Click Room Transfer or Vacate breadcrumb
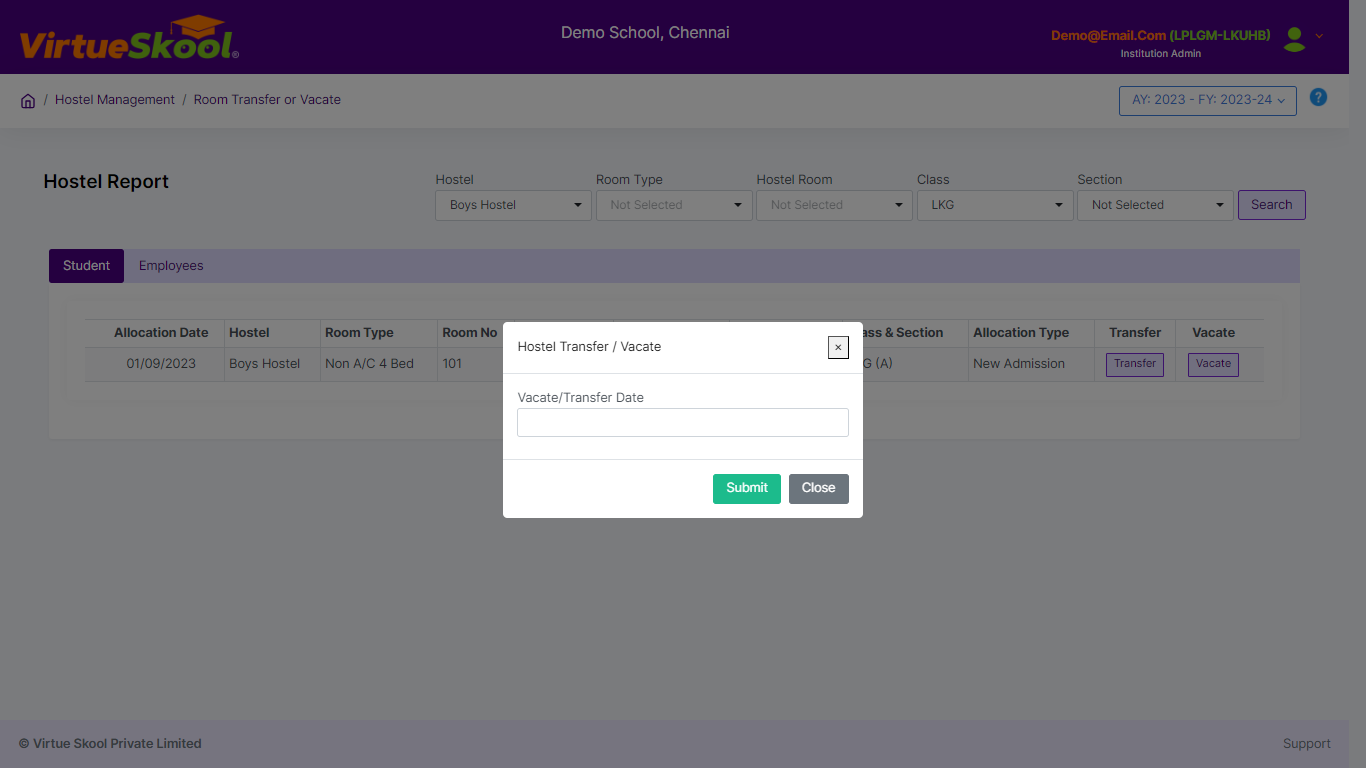The height and width of the screenshot is (768, 1366). pyautogui.click(x=267, y=100)
